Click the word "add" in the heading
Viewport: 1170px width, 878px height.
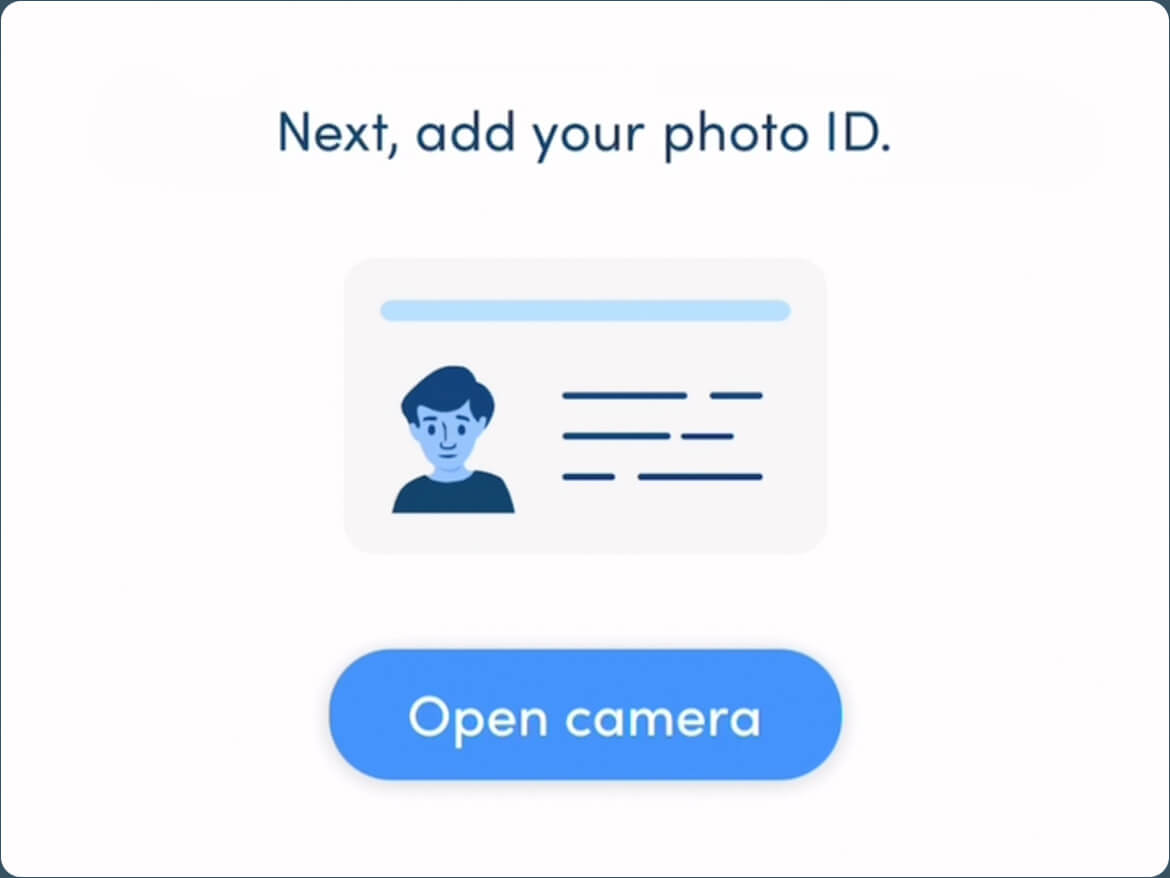pos(466,131)
